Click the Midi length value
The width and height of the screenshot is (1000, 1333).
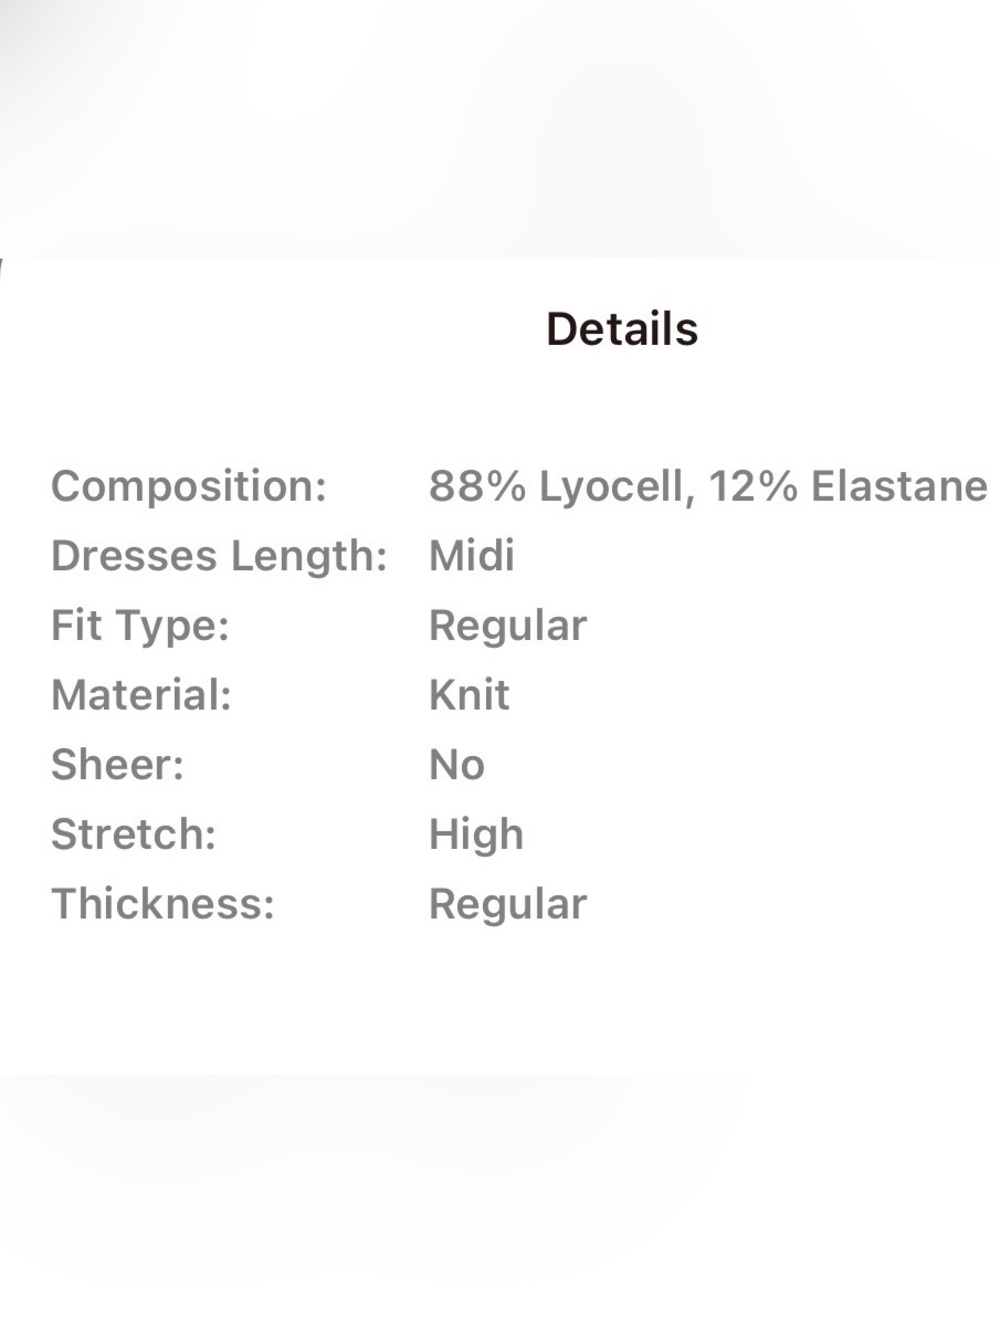tap(472, 555)
